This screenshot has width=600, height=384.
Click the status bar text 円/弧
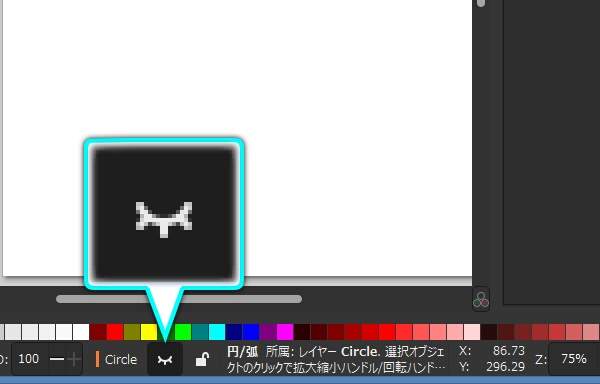[x=243, y=351]
